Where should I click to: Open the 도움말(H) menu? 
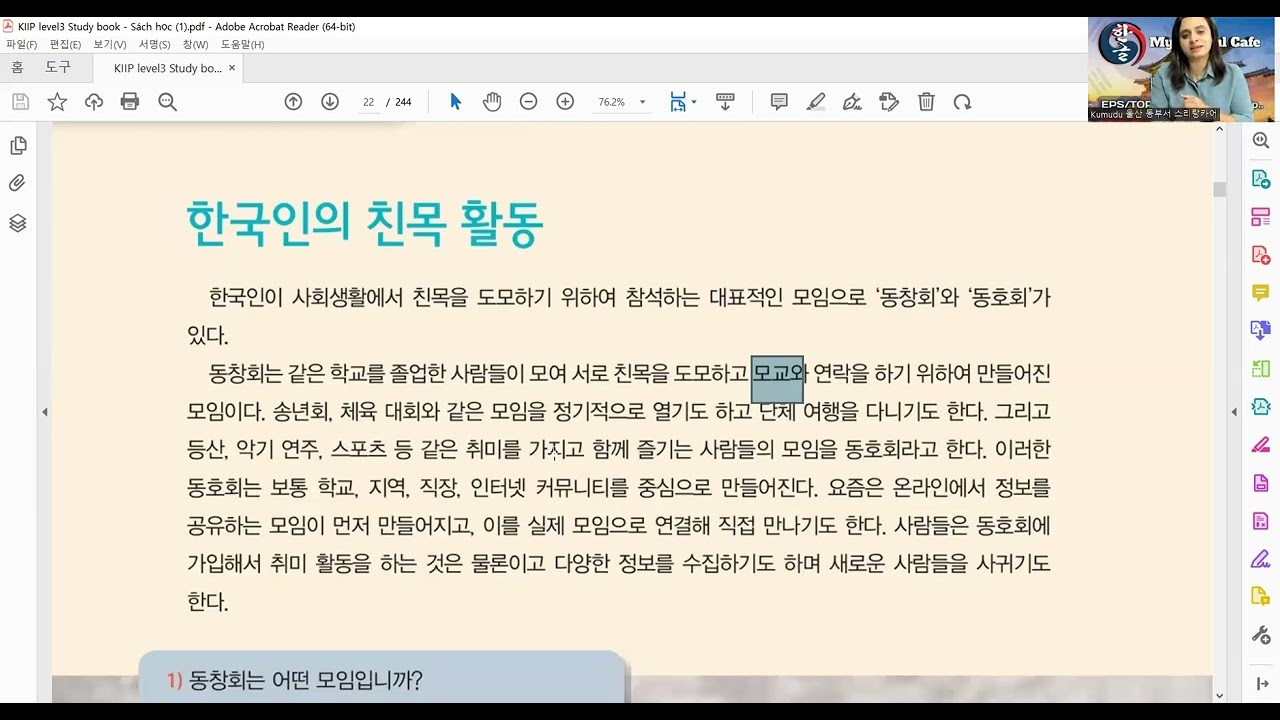(242, 44)
